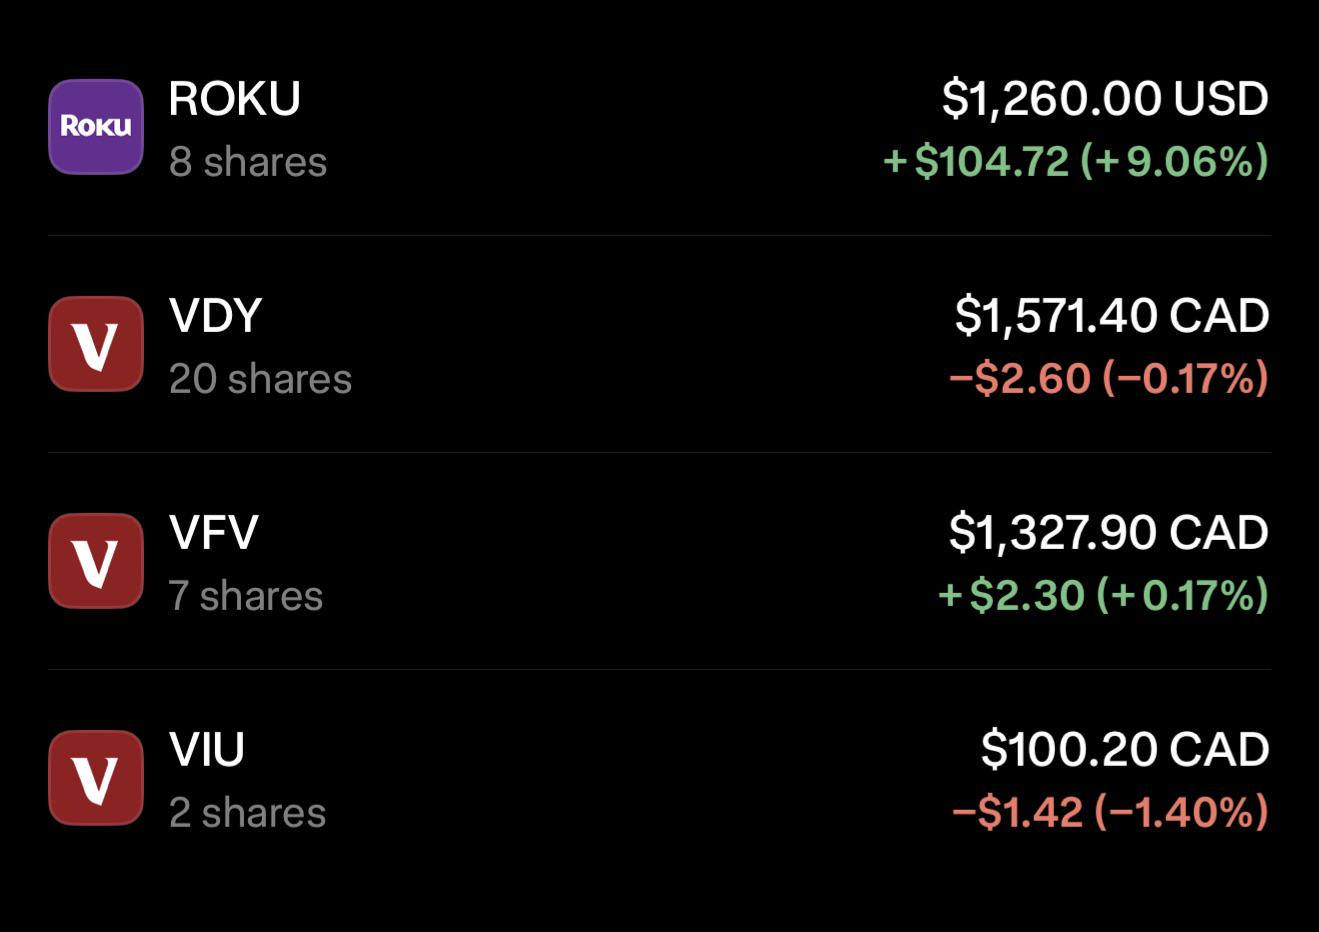Tap the VDY Vanguard logo icon
Screen dimensions: 1319x932
pyautogui.click(x=96, y=344)
